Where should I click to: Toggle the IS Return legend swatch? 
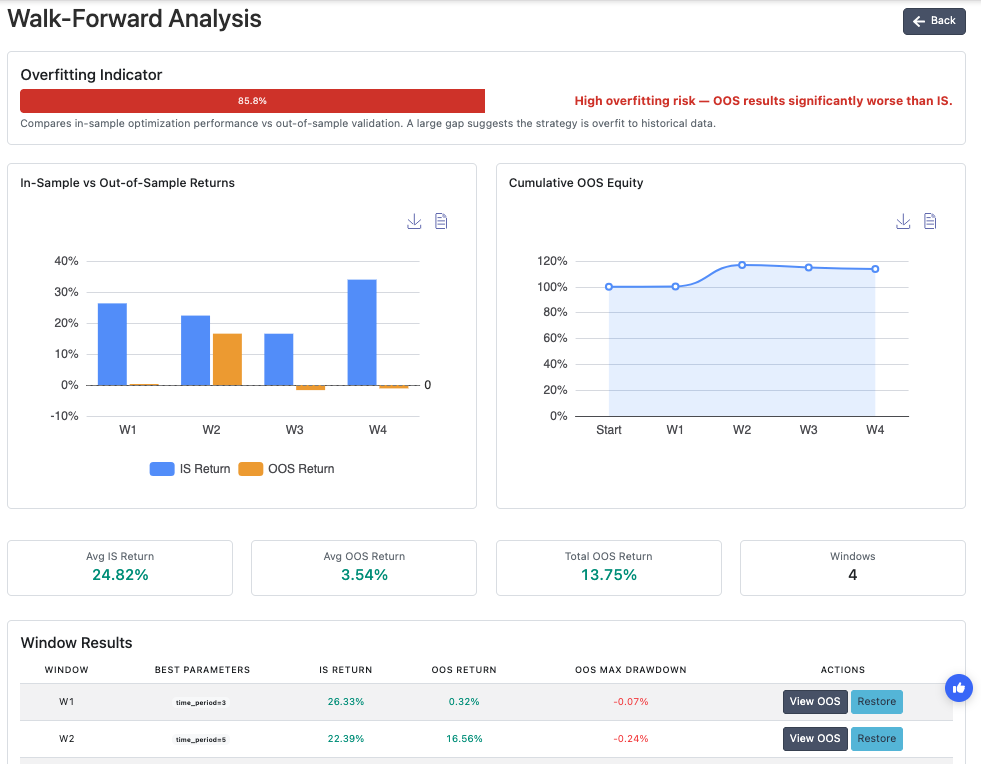coord(162,469)
